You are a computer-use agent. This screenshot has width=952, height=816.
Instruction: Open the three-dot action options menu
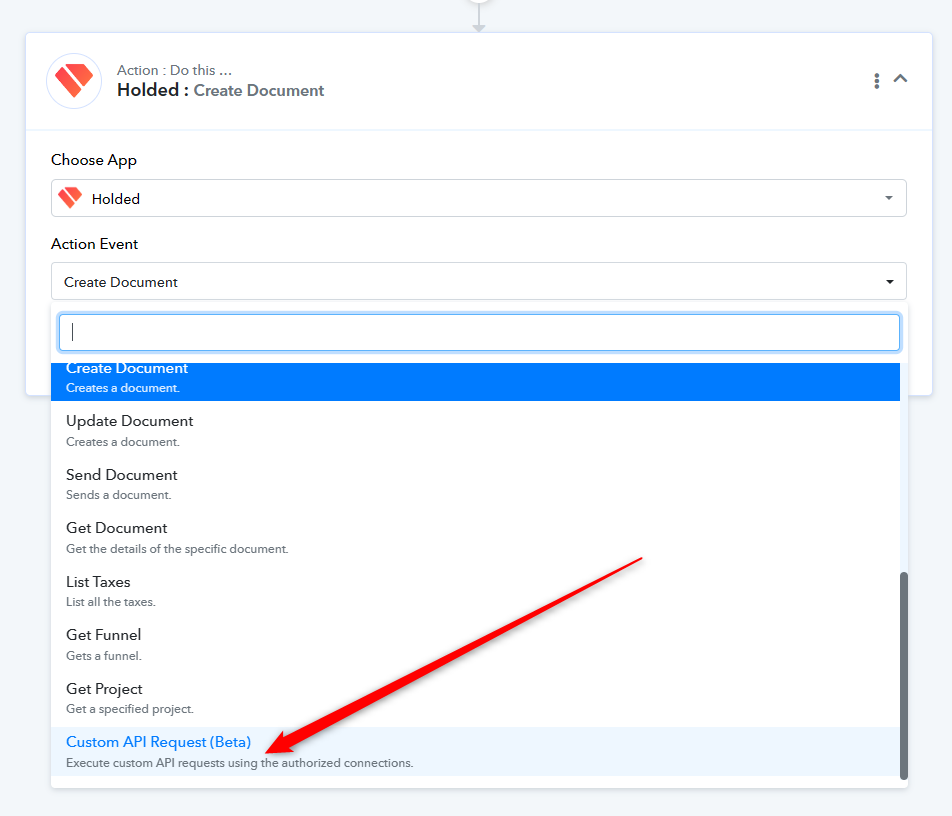(x=876, y=81)
